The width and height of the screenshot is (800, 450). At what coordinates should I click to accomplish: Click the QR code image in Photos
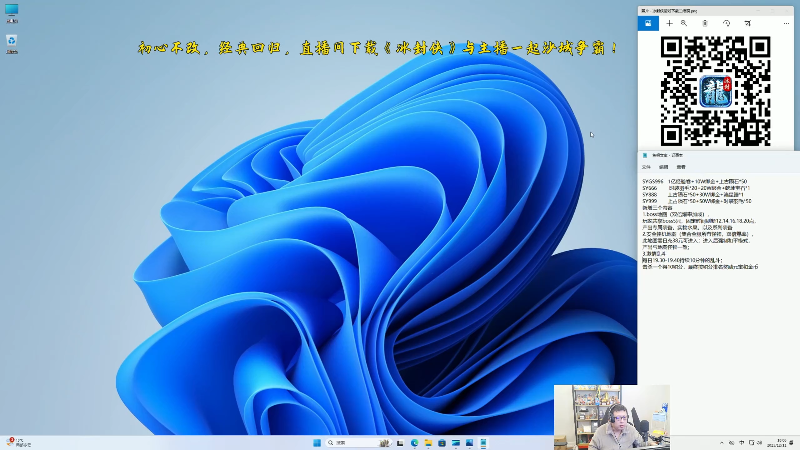pyautogui.click(x=715, y=91)
